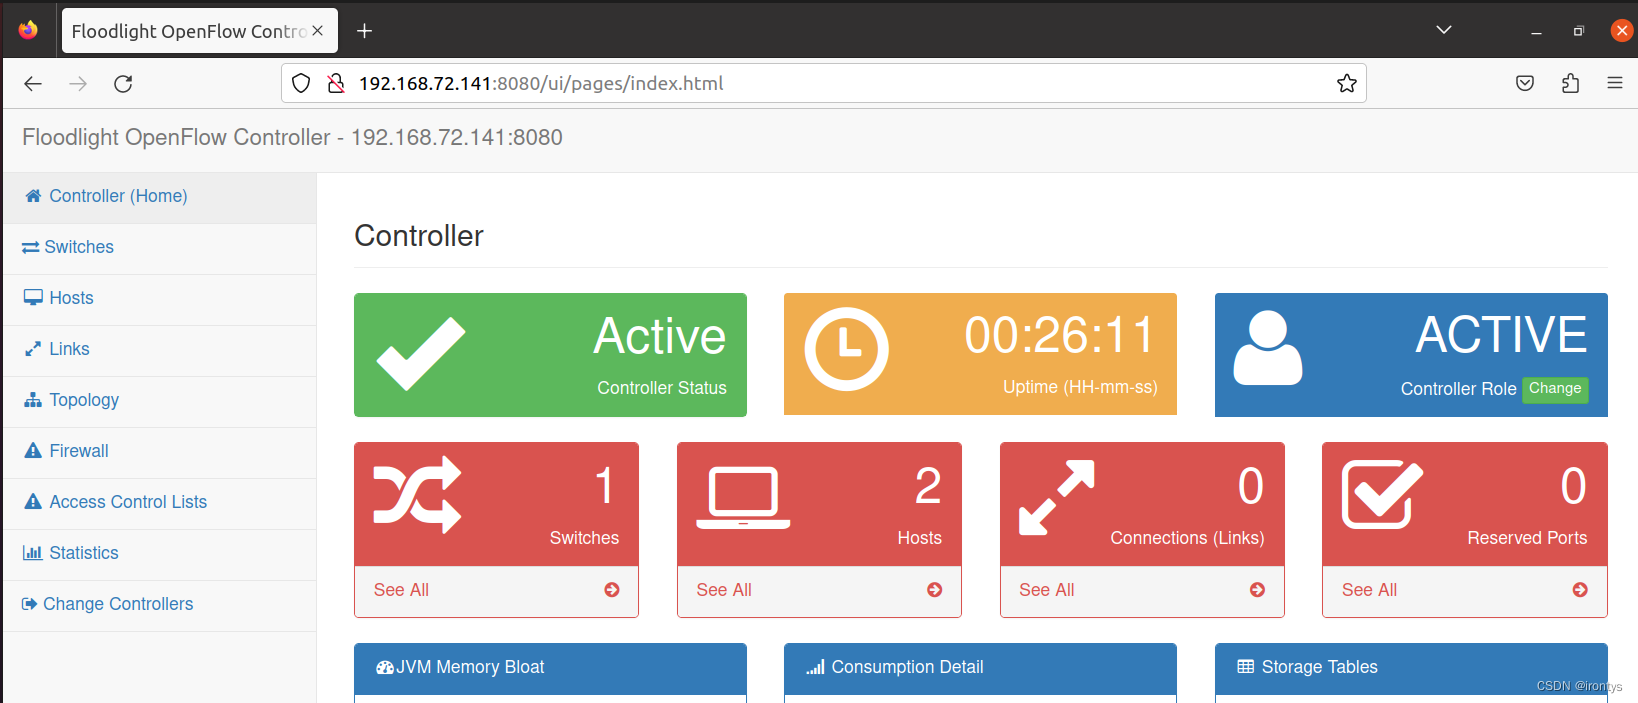Image resolution: width=1638 pixels, height=703 pixels.
Task: Open the Pocket save icon in toolbar
Action: coord(1525,84)
